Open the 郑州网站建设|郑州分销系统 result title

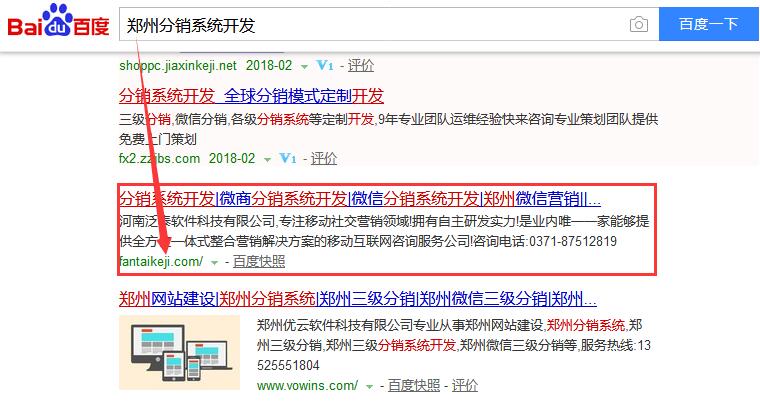359,299
